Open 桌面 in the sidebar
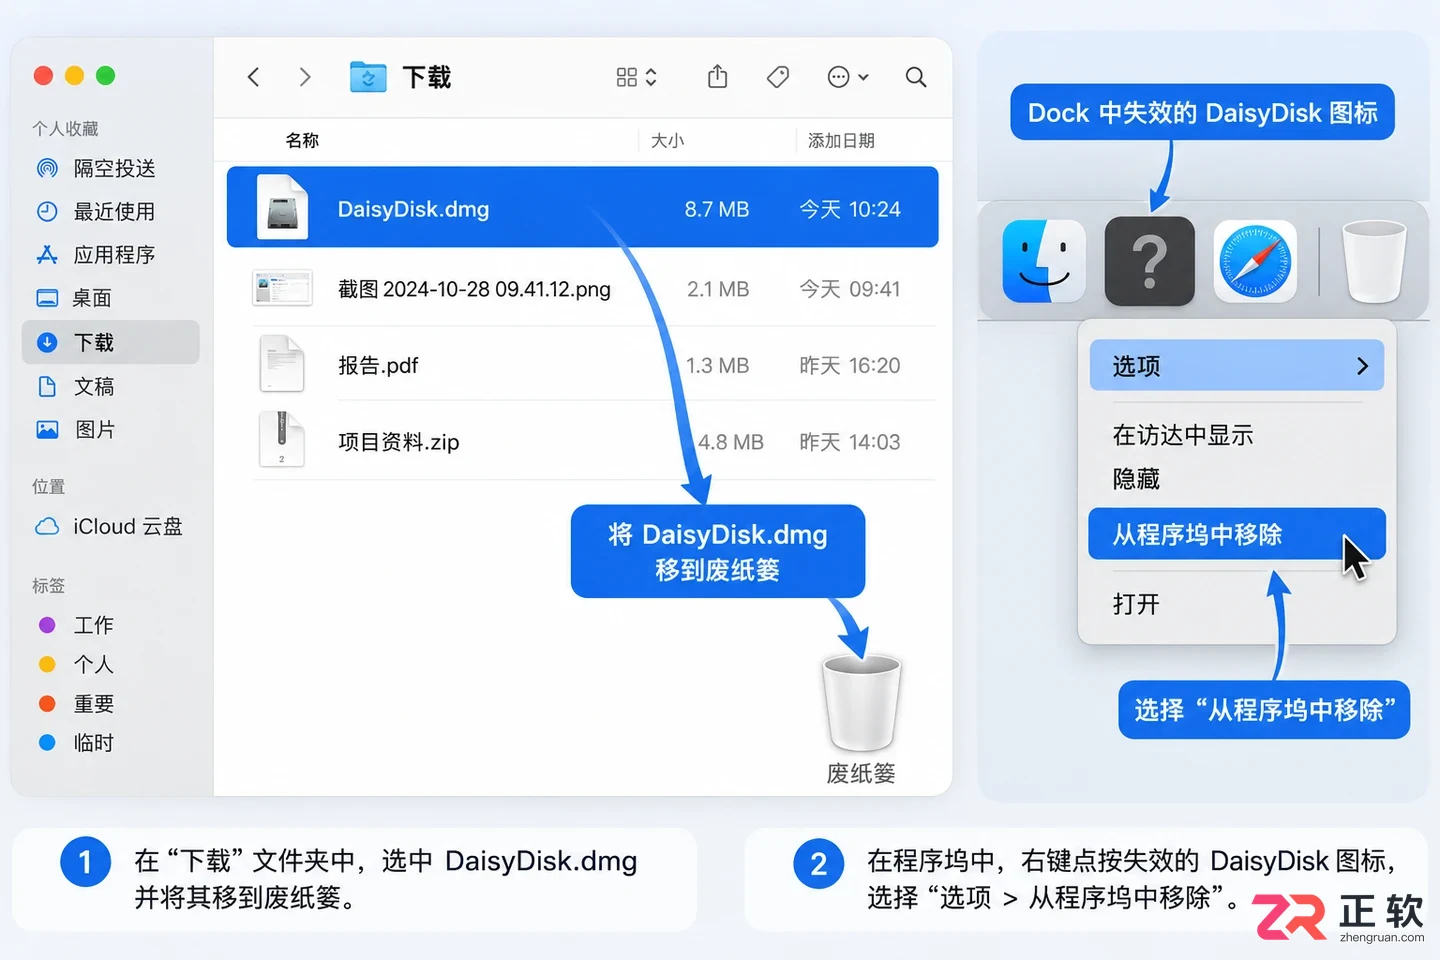The height and width of the screenshot is (960, 1440). pos(110,298)
